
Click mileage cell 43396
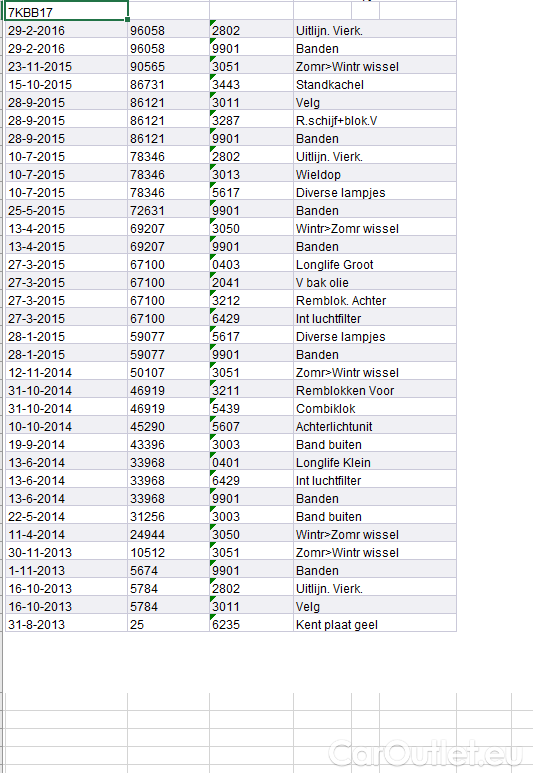(x=168, y=444)
